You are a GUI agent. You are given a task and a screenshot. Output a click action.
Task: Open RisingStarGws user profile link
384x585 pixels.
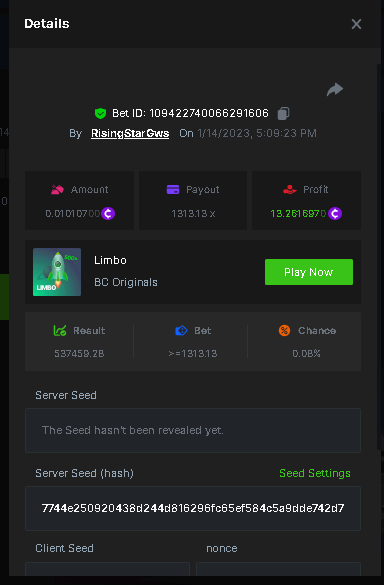point(130,133)
